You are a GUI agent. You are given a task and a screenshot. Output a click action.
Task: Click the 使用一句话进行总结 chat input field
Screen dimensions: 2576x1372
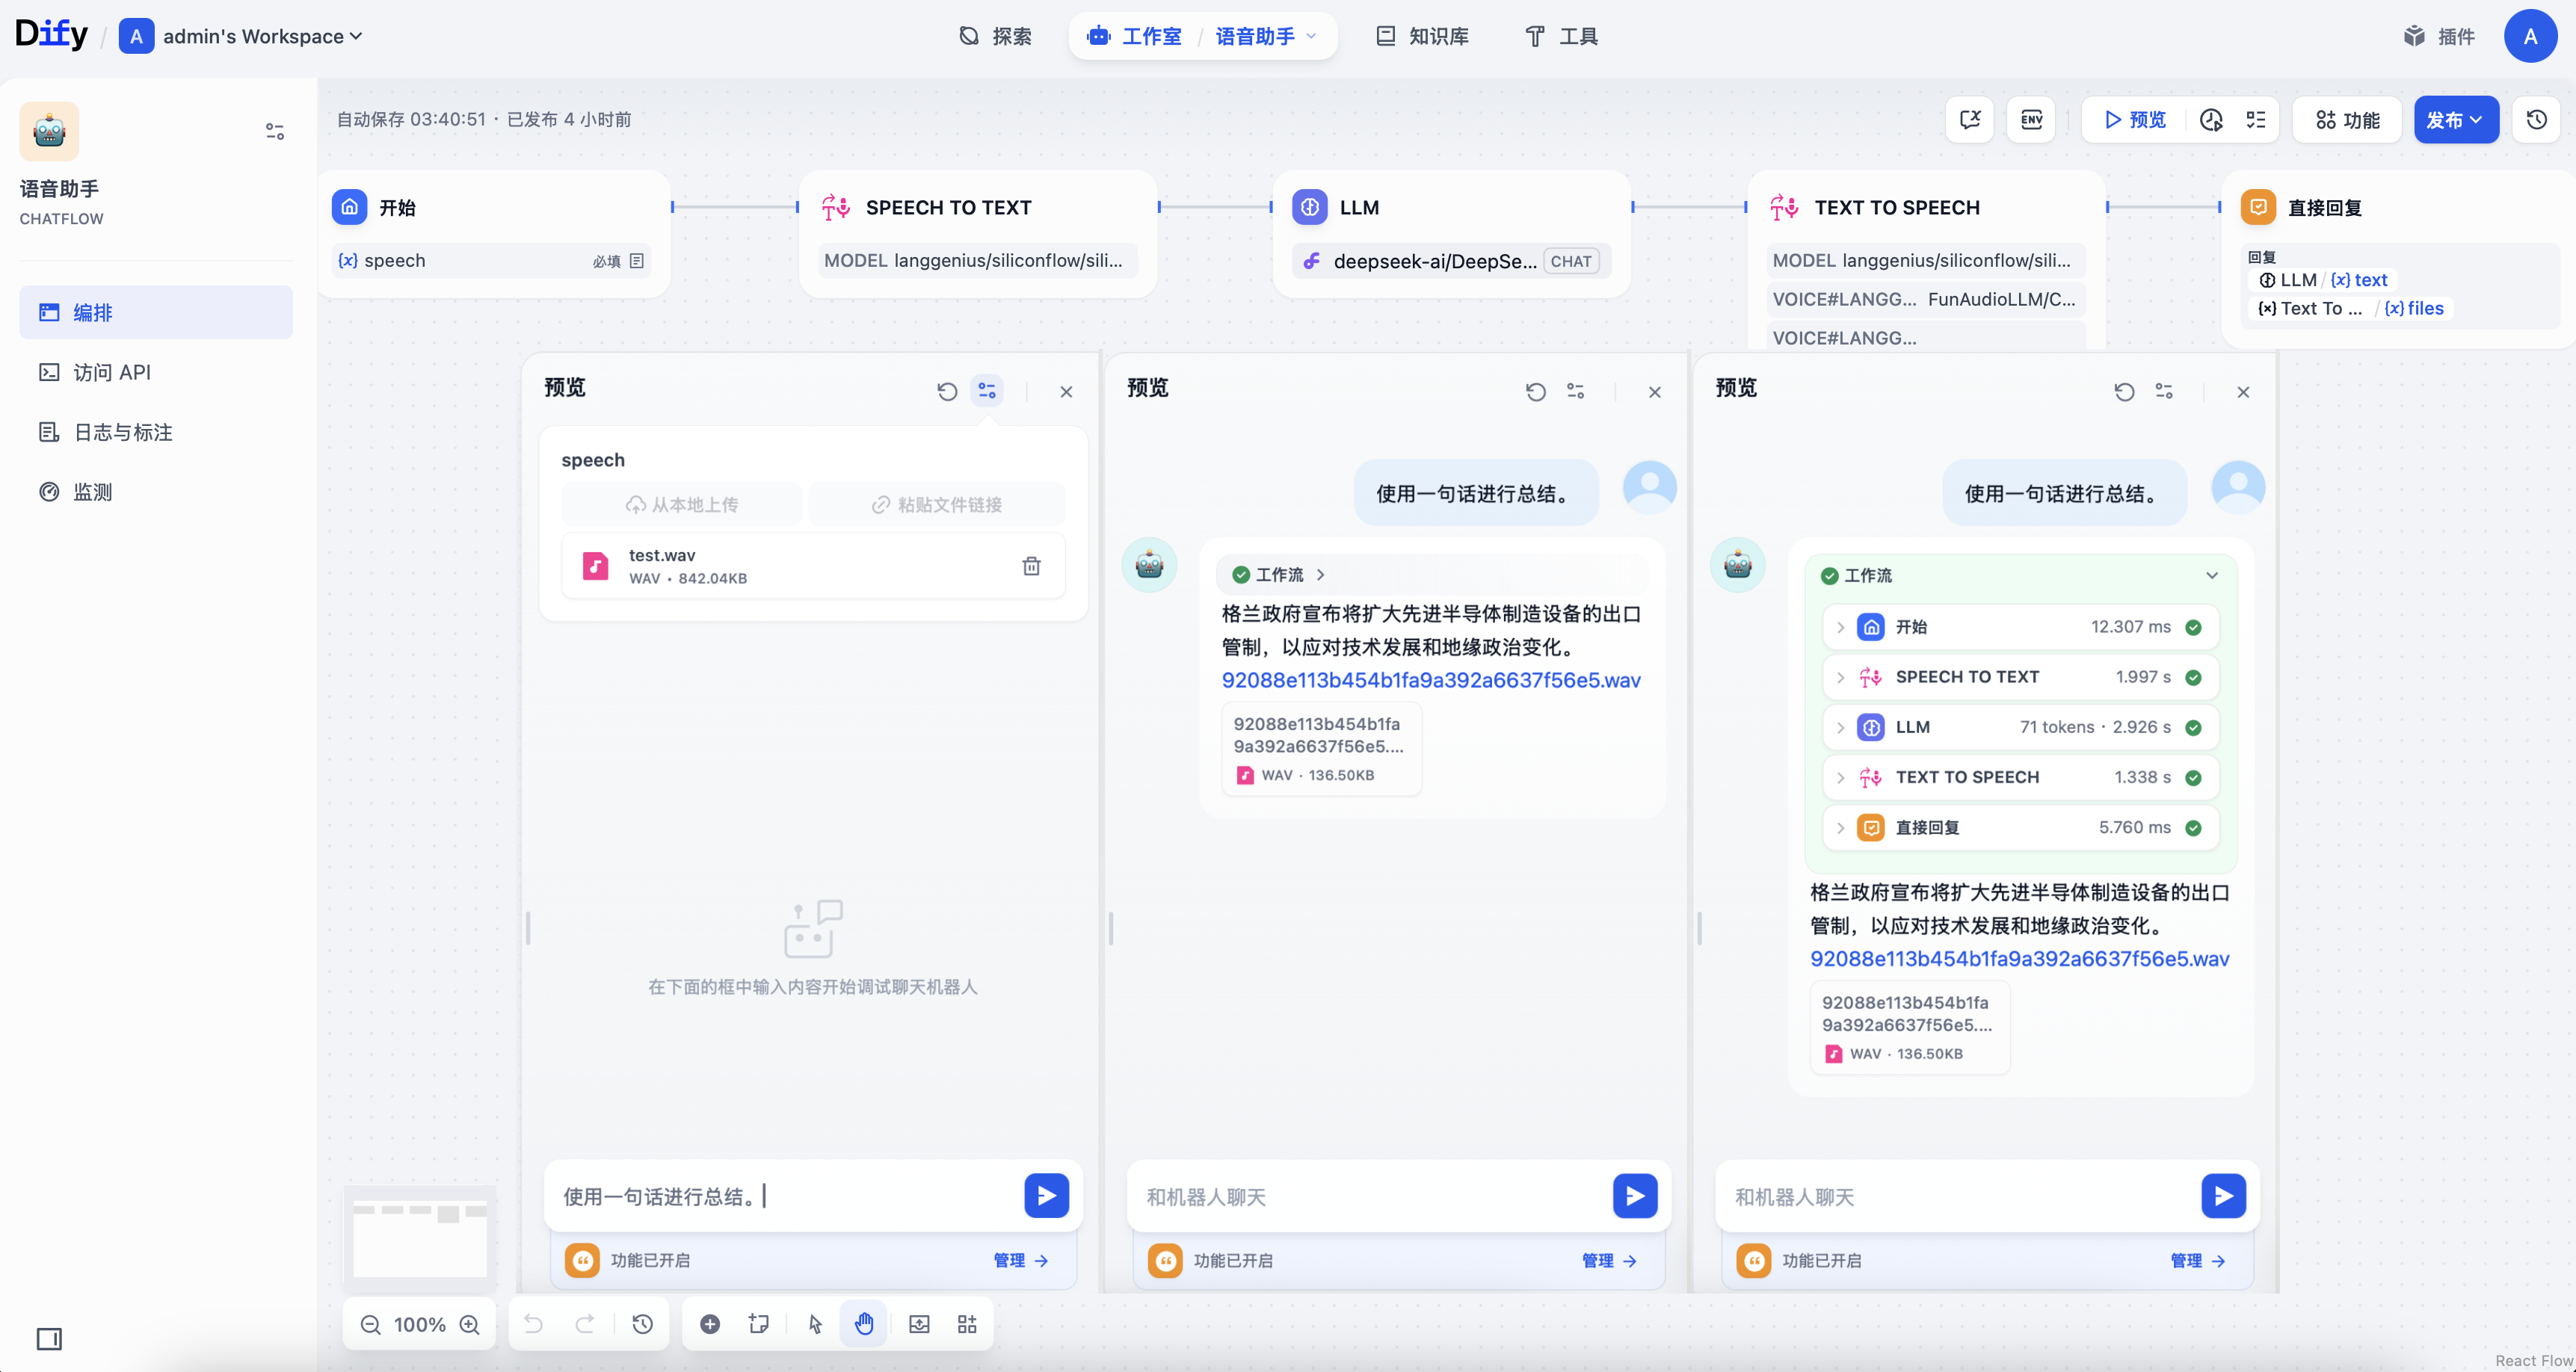[780, 1196]
